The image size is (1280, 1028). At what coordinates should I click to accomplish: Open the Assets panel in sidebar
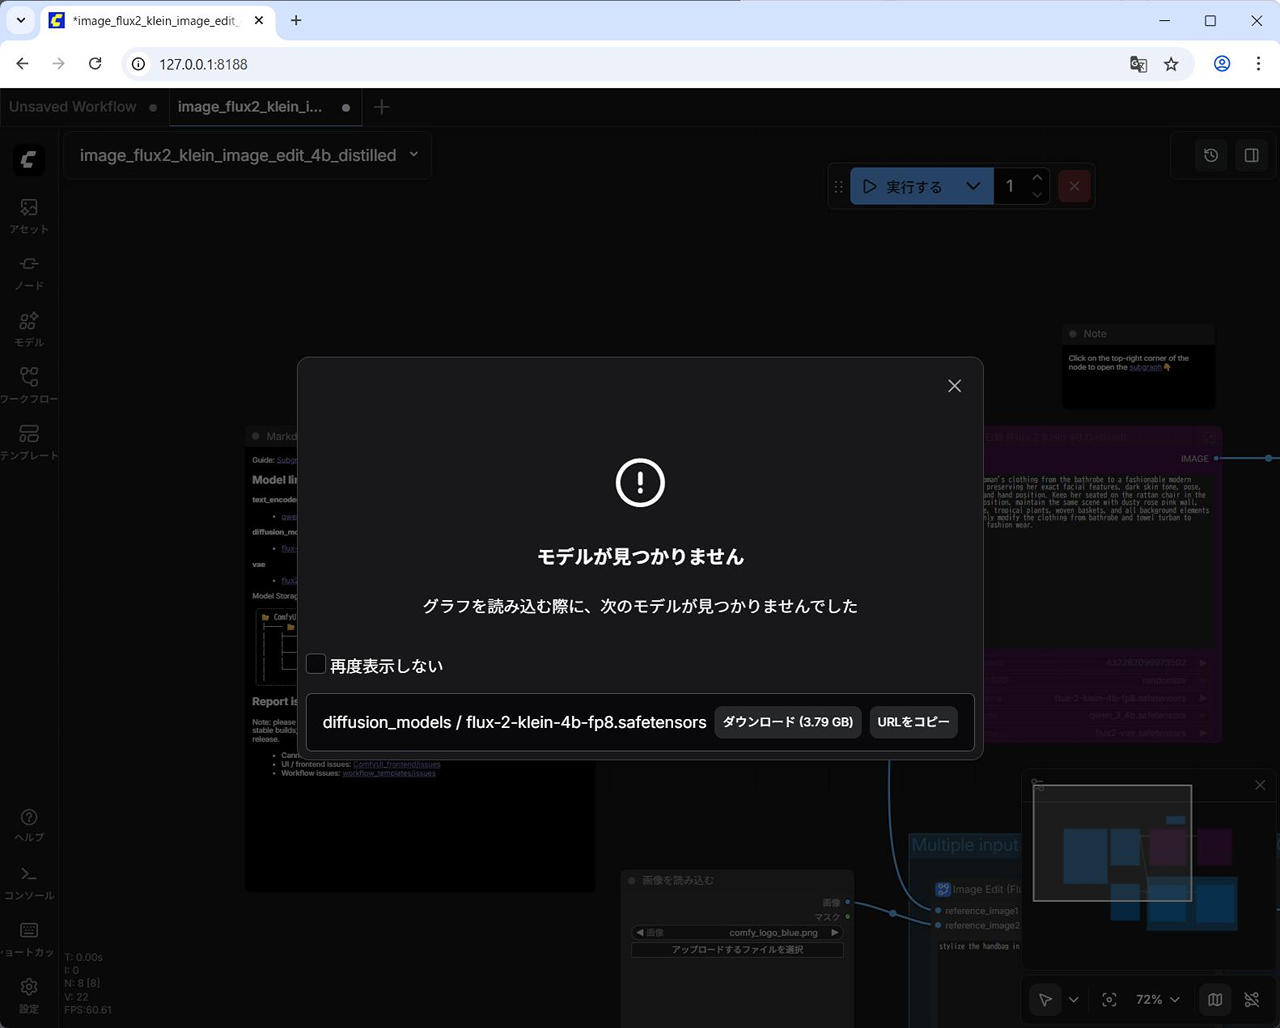tap(29, 214)
